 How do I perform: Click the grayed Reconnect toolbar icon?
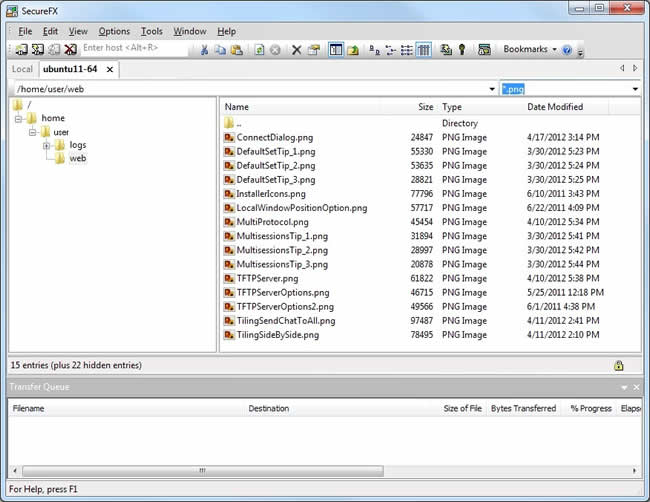pyautogui.click(x=54, y=49)
